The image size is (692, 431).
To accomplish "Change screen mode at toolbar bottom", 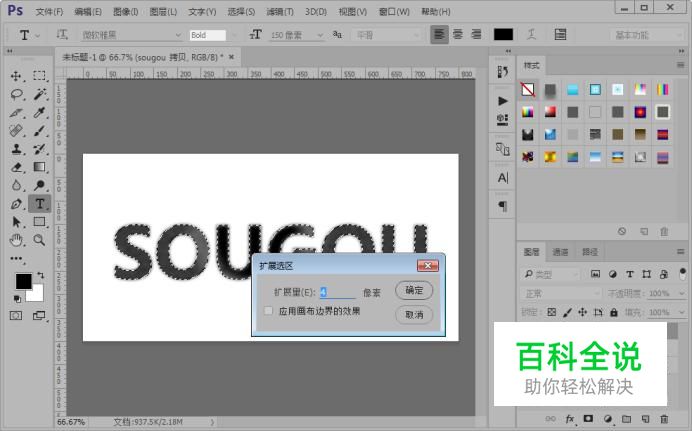I will [x=39, y=315].
